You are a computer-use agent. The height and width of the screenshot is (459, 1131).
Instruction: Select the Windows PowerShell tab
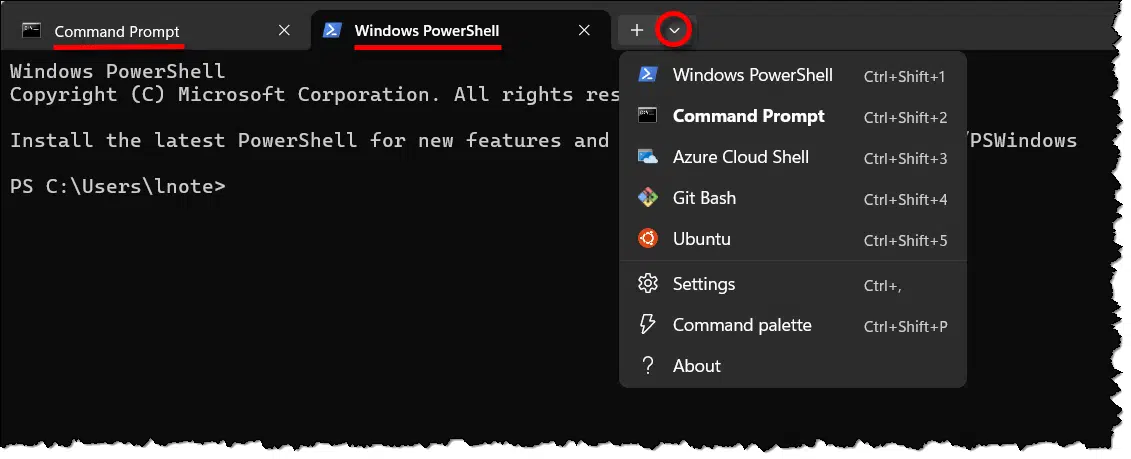427,32
